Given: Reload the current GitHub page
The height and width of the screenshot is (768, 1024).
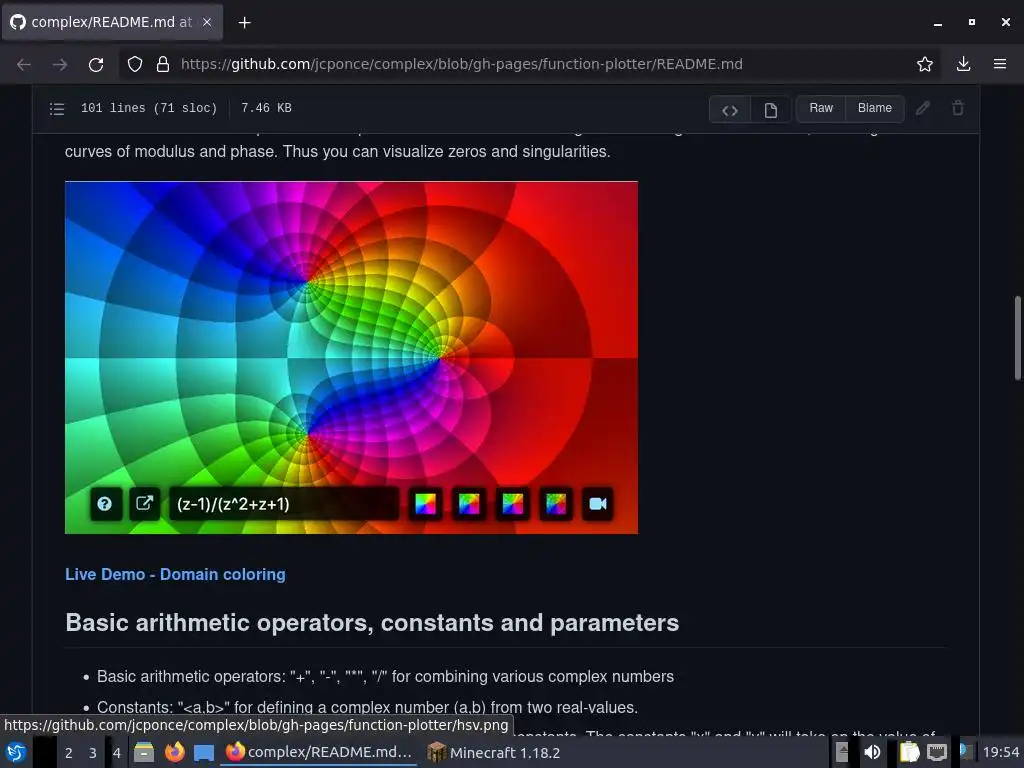Looking at the screenshot, I should tap(96, 64).
